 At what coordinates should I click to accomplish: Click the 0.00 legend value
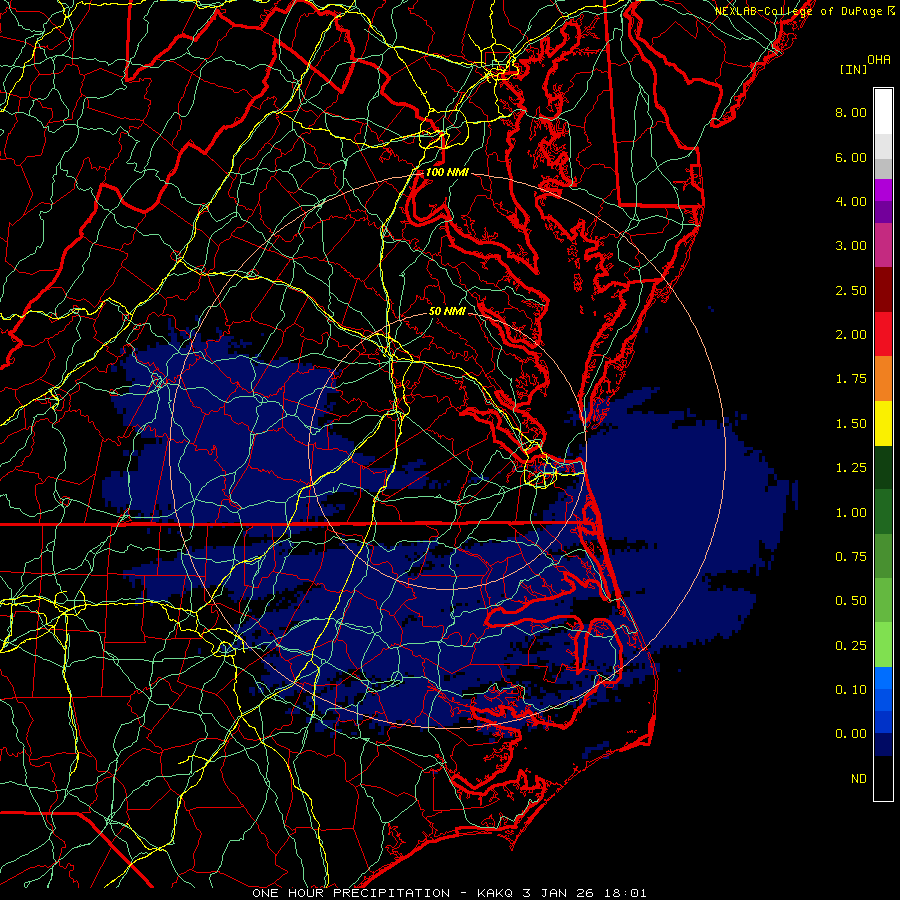coord(851,734)
